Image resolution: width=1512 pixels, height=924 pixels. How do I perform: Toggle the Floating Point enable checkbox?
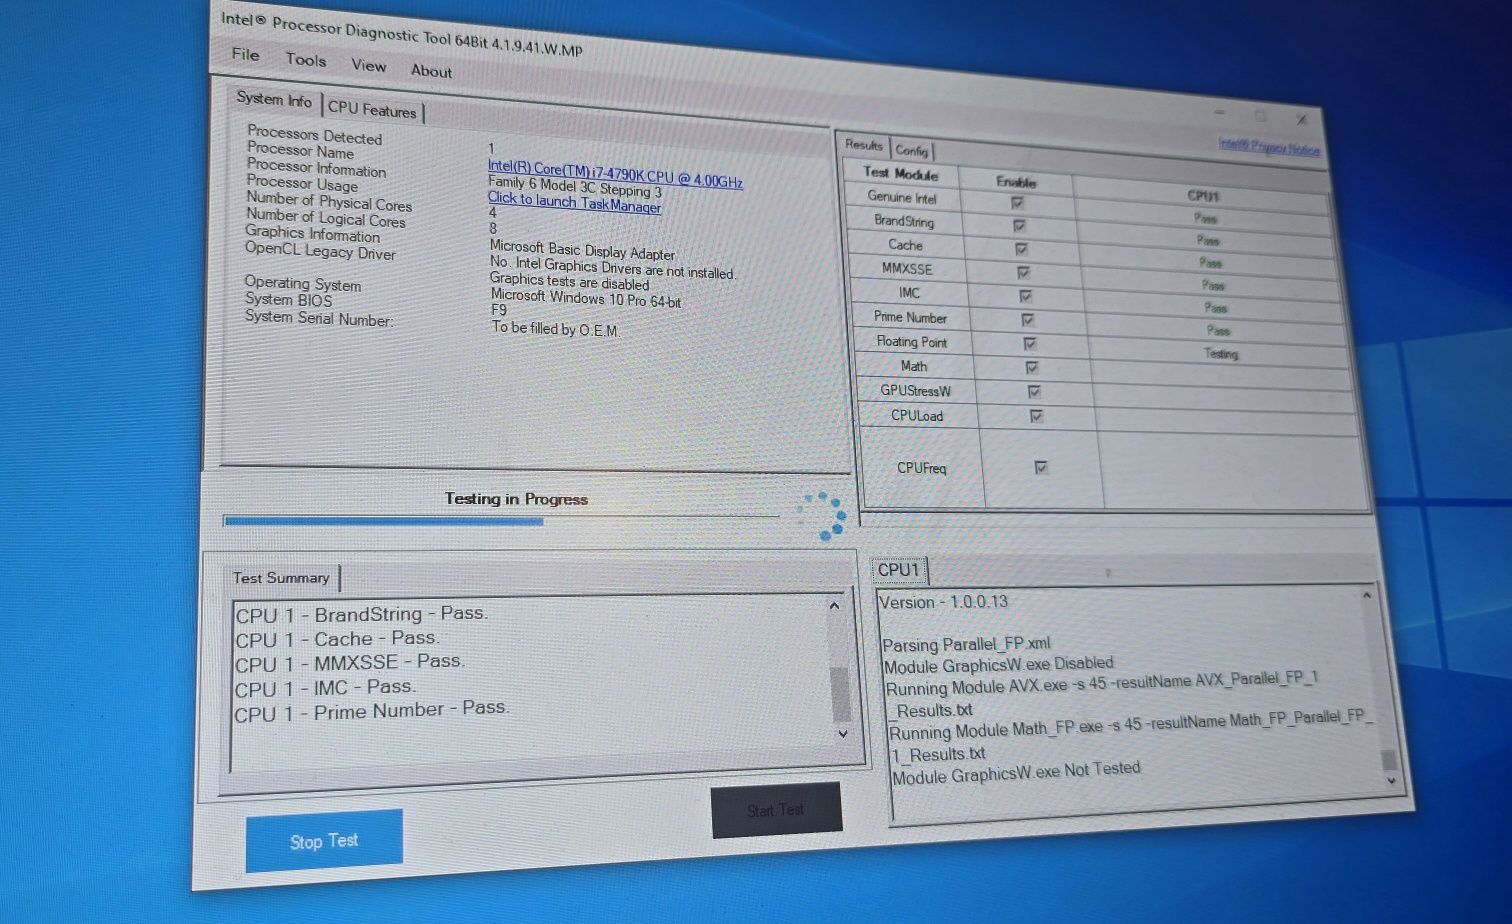(1030, 344)
